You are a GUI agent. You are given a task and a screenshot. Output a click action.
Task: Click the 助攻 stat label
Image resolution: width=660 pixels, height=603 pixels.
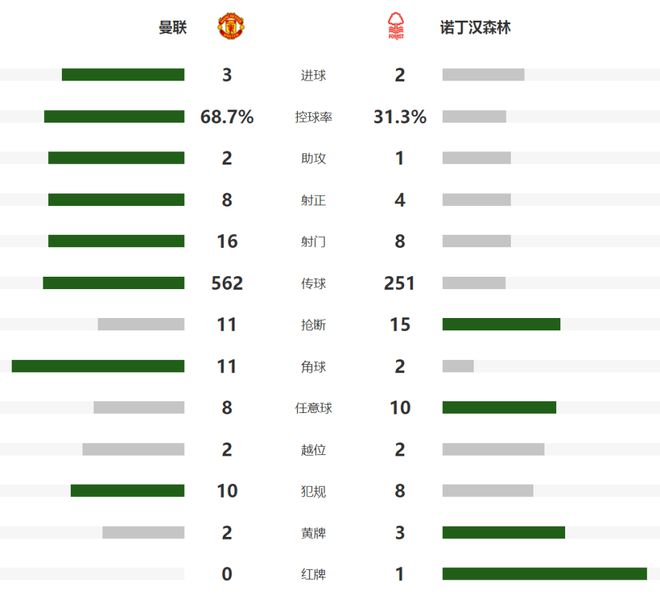(313, 158)
